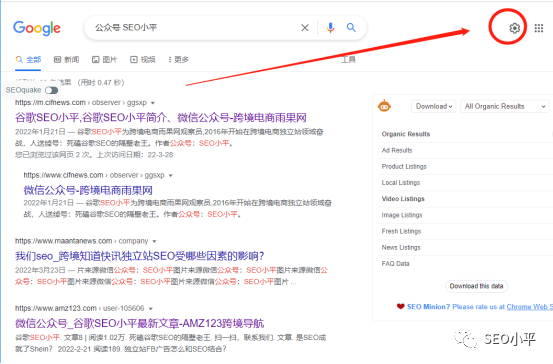Click Download this data button
Screen dimensions: 553x364
(476, 286)
